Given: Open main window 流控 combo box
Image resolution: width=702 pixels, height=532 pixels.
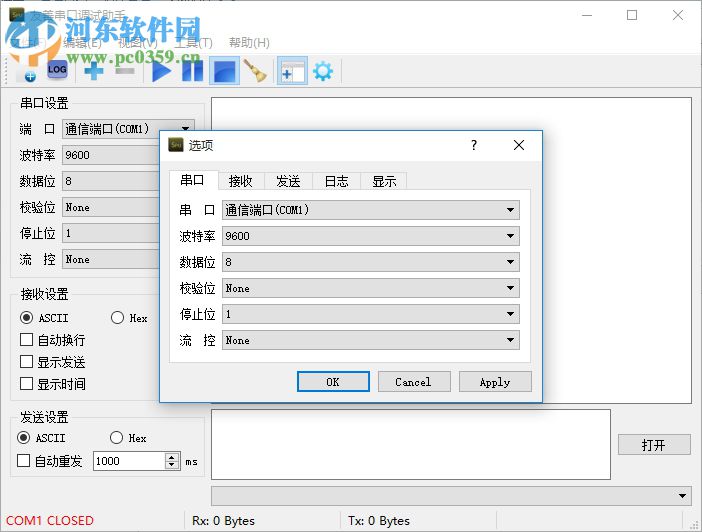Looking at the screenshot, I should 111,259.
